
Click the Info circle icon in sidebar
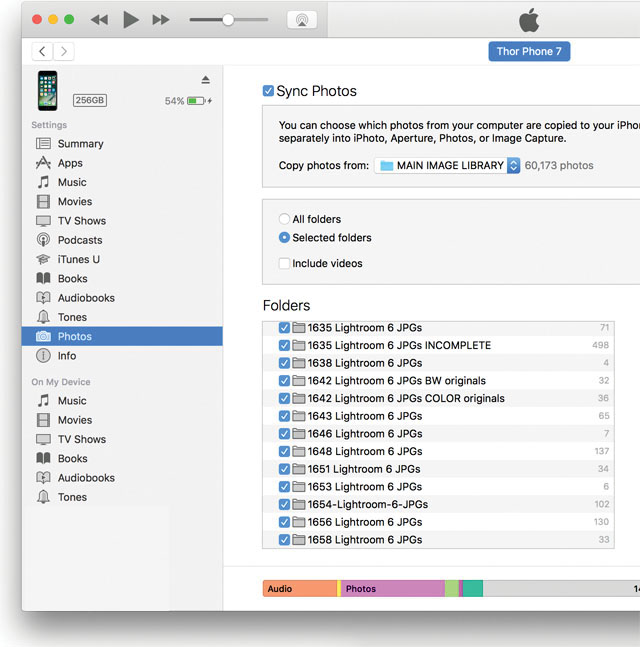pos(43,356)
